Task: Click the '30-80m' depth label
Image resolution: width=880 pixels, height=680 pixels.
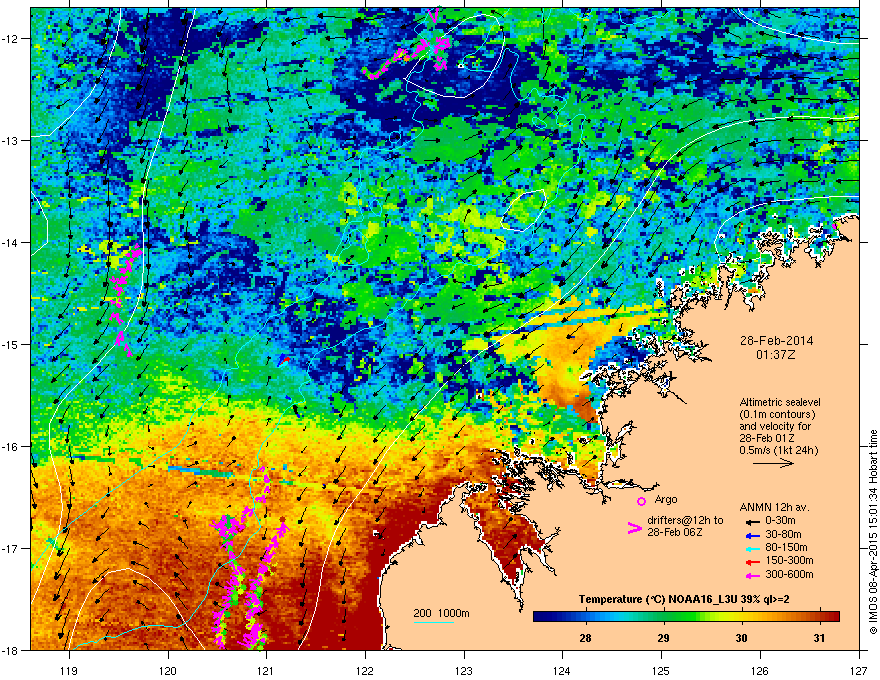Action: 783,535
